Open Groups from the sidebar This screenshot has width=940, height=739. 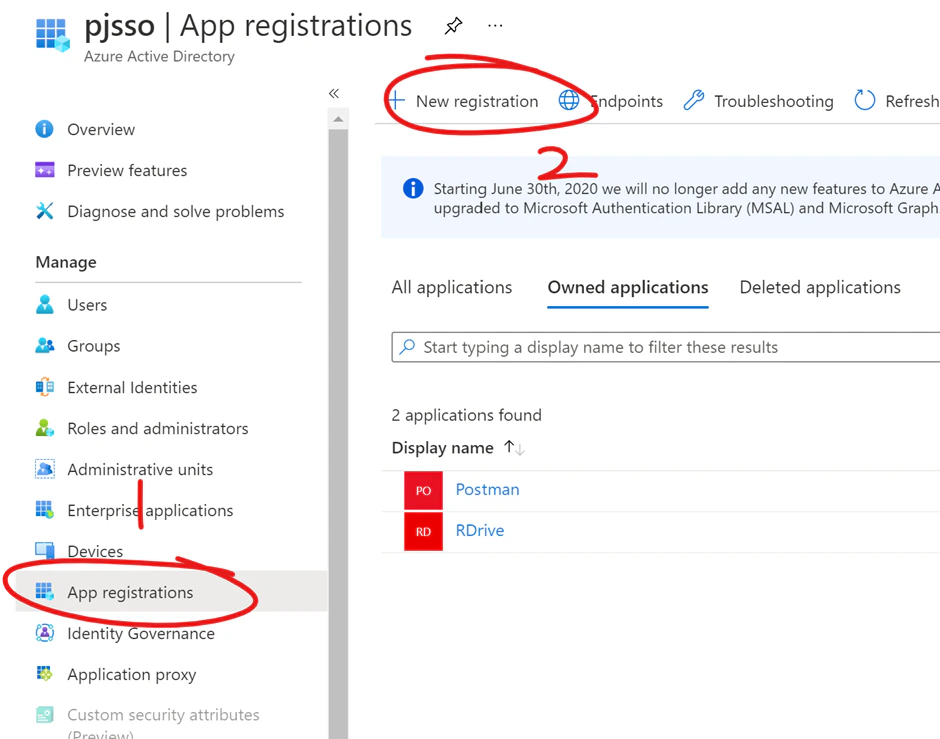[x=93, y=345]
